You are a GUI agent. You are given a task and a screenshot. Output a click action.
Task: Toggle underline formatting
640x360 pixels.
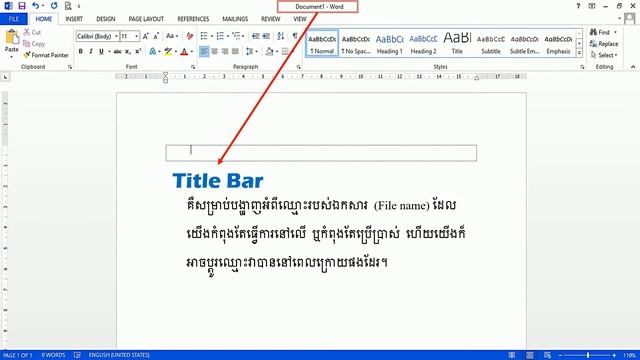(x=101, y=51)
